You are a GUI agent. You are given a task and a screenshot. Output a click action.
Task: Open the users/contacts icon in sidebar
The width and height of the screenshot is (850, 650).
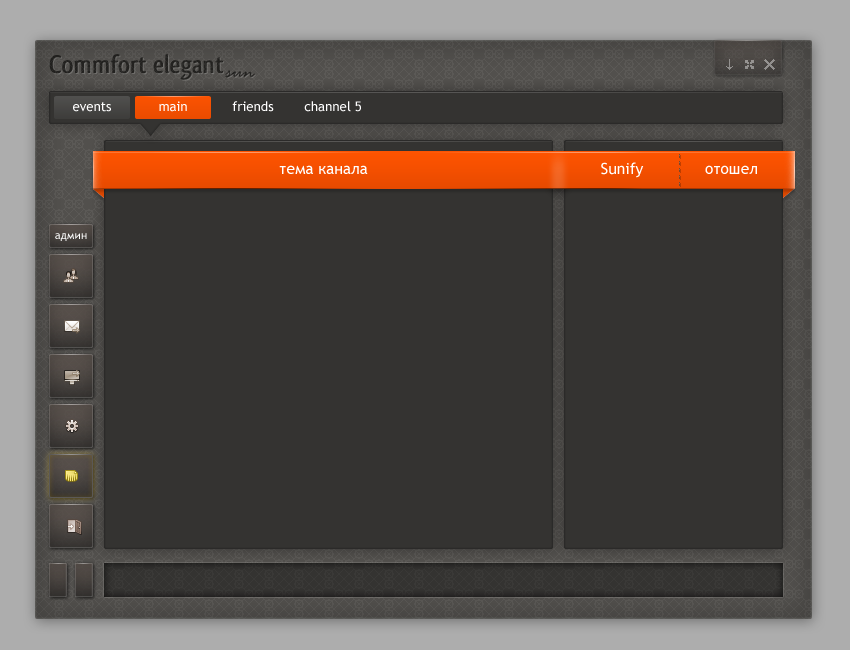coord(71,275)
